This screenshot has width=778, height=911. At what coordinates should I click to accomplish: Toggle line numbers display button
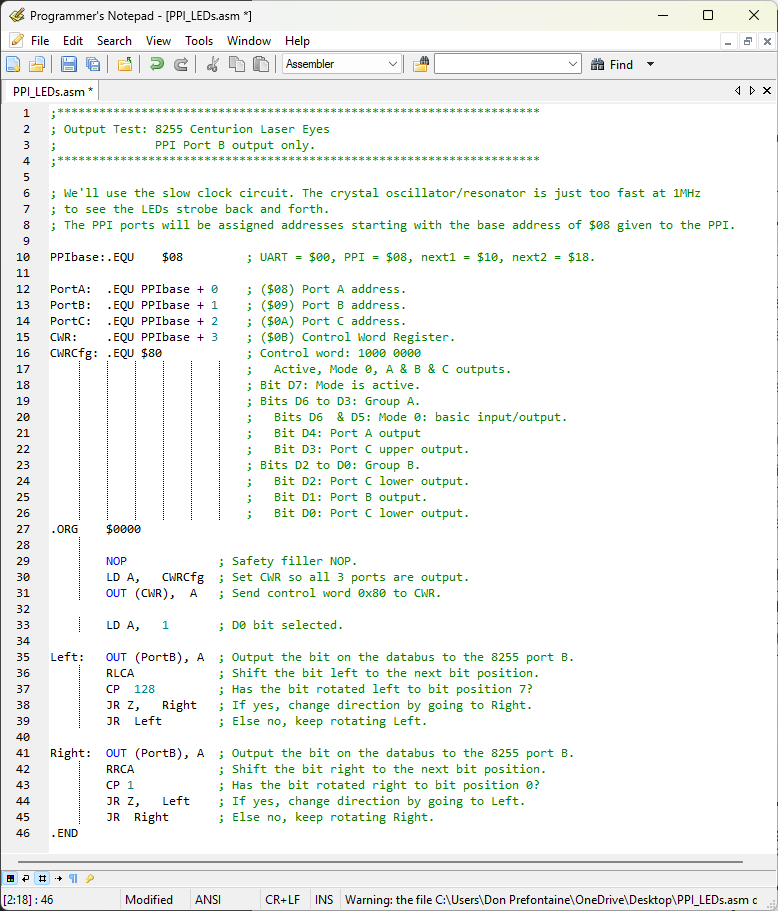(x=42, y=878)
